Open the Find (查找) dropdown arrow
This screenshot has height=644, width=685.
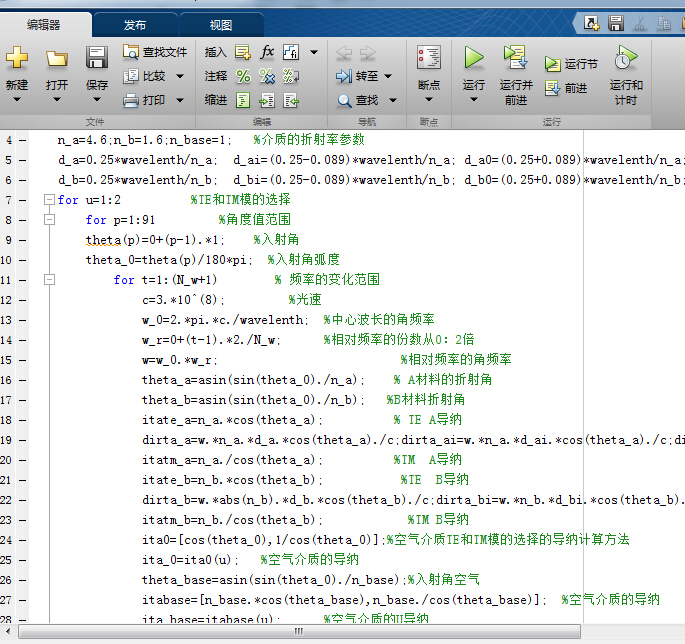click(x=393, y=100)
